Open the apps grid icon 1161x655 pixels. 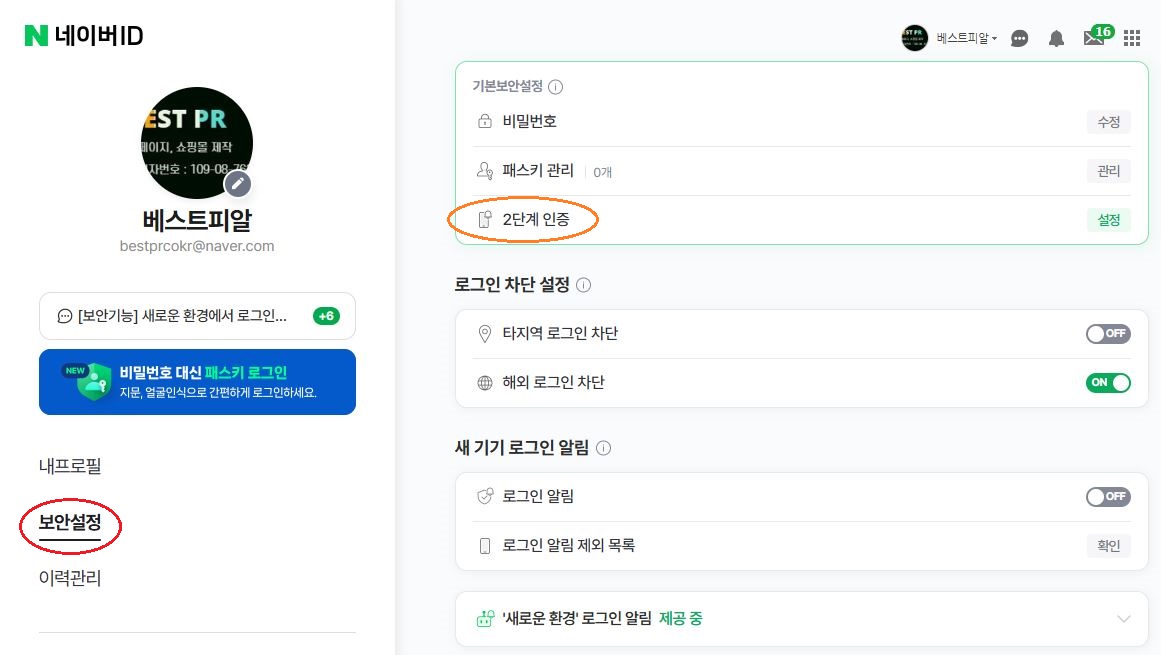(1132, 38)
